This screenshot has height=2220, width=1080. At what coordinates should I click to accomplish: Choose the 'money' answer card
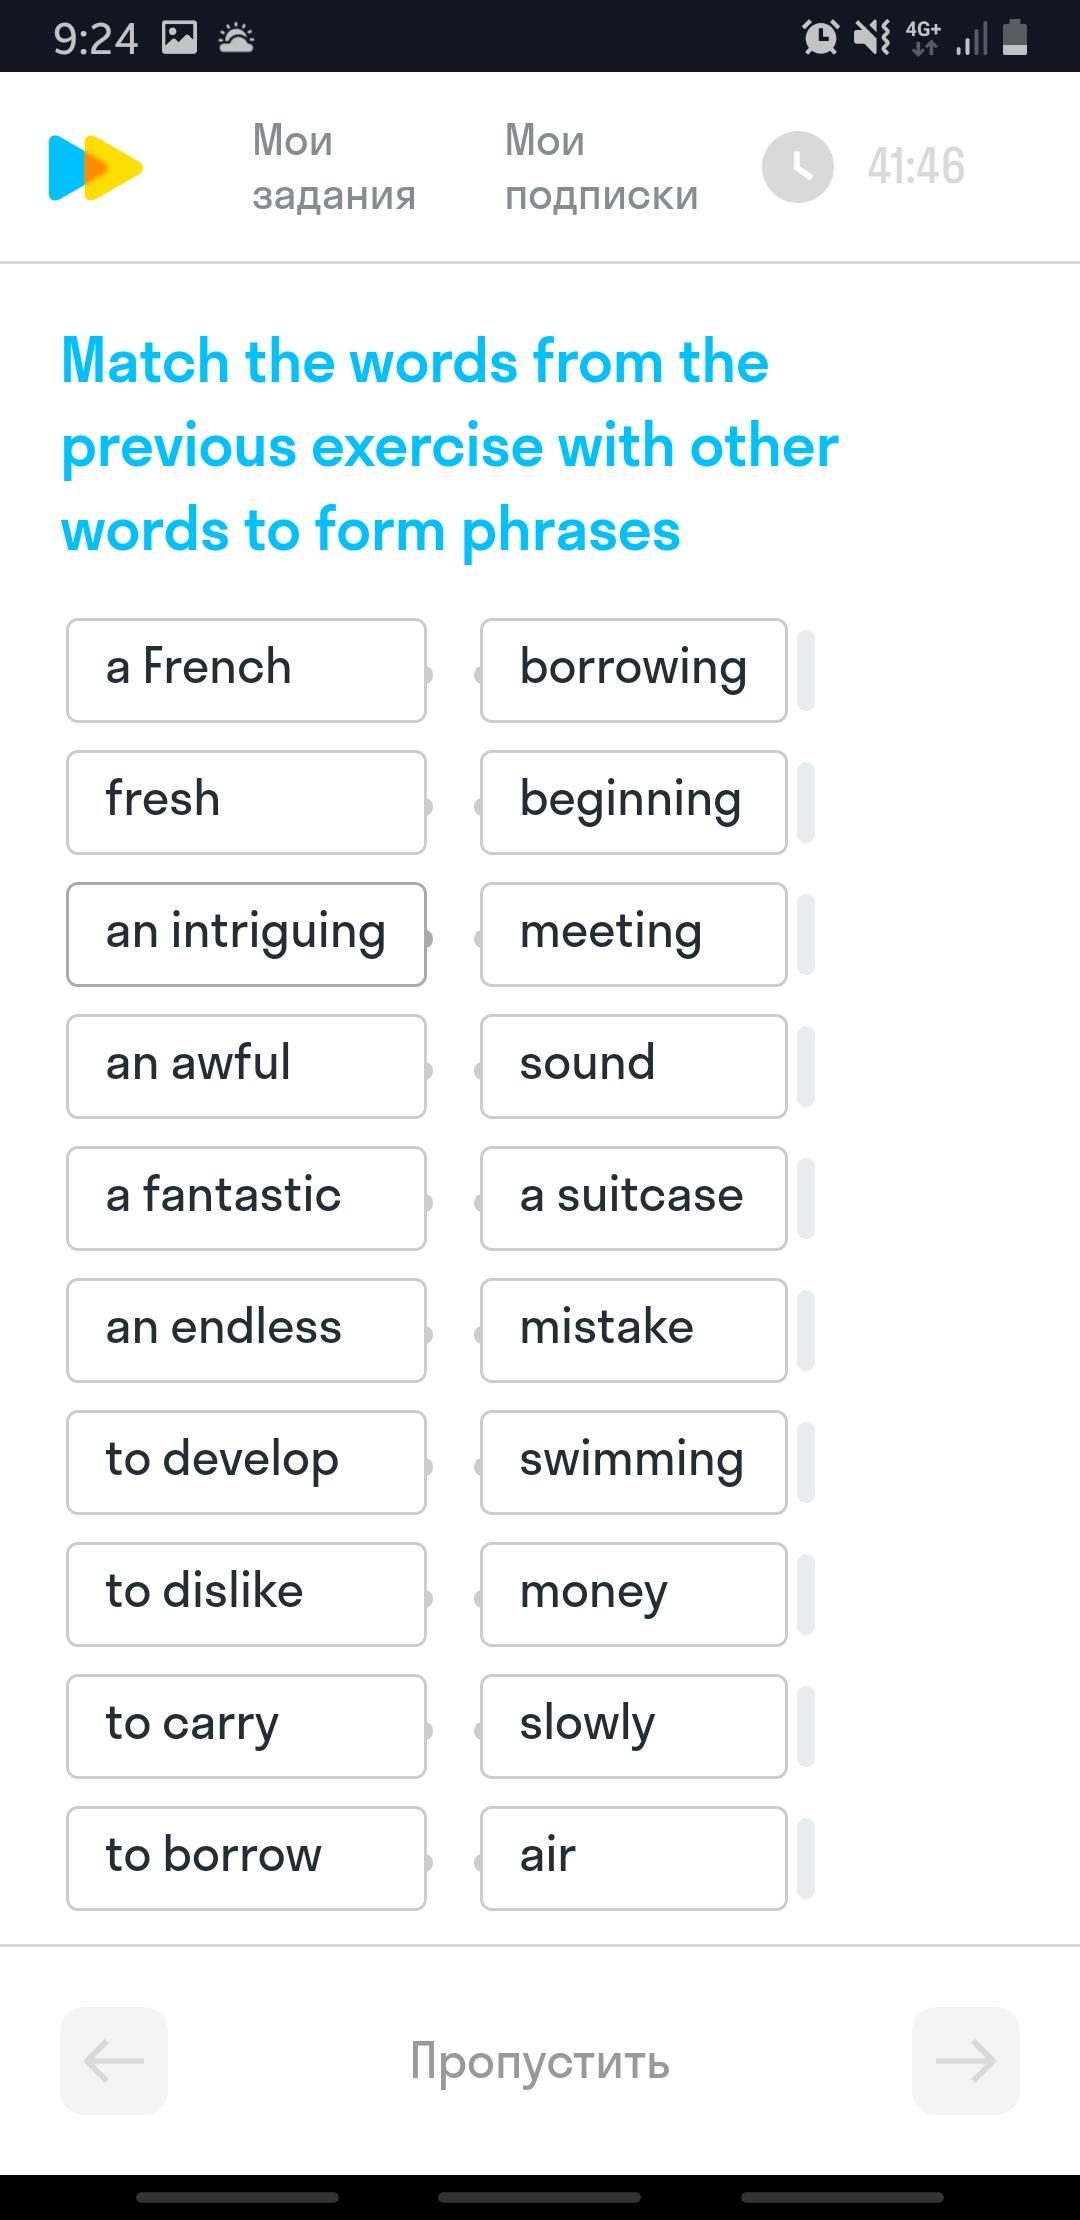pos(633,1594)
